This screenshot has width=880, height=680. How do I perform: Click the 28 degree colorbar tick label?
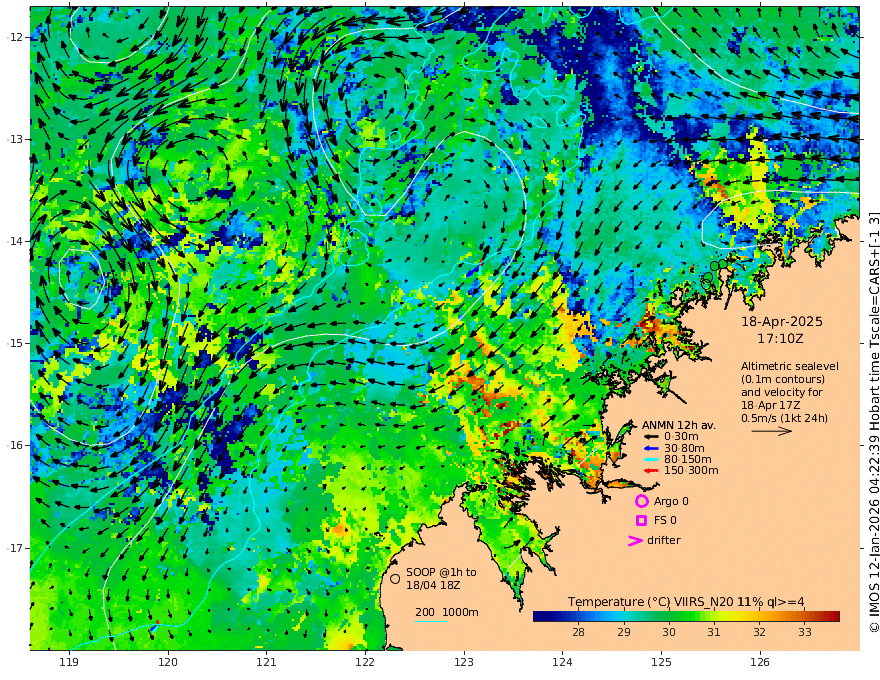578,632
